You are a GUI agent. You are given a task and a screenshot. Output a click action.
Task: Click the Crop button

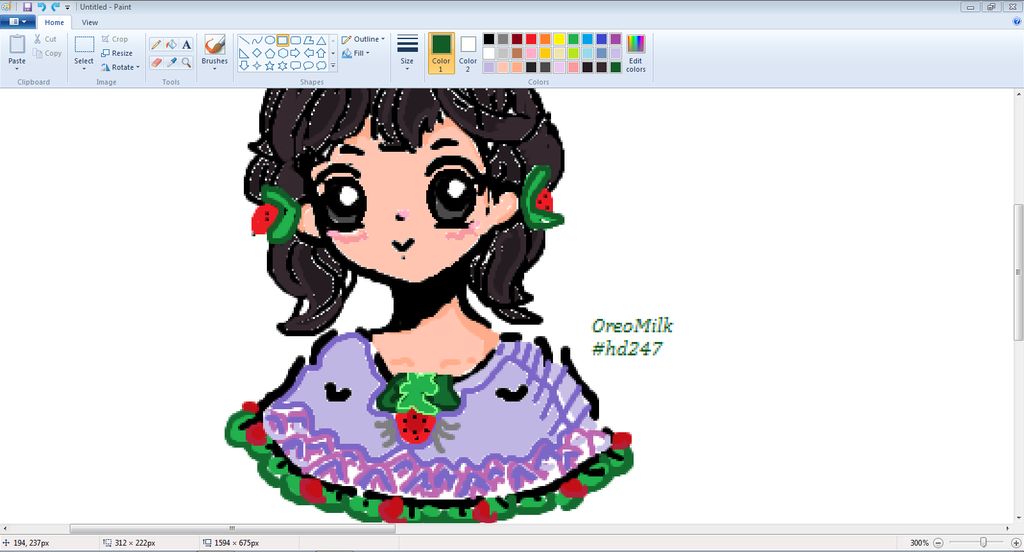click(x=114, y=39)
